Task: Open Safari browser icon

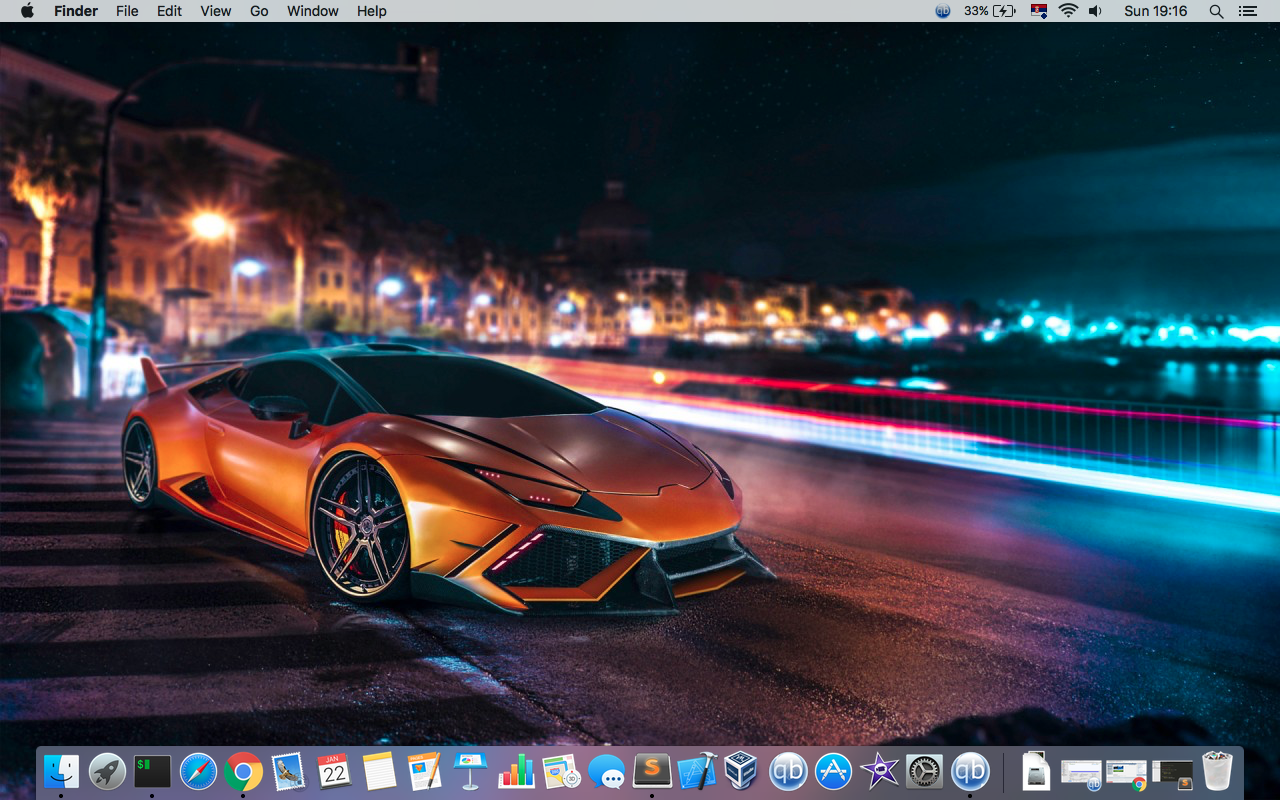Action: [x=198, y=771]
